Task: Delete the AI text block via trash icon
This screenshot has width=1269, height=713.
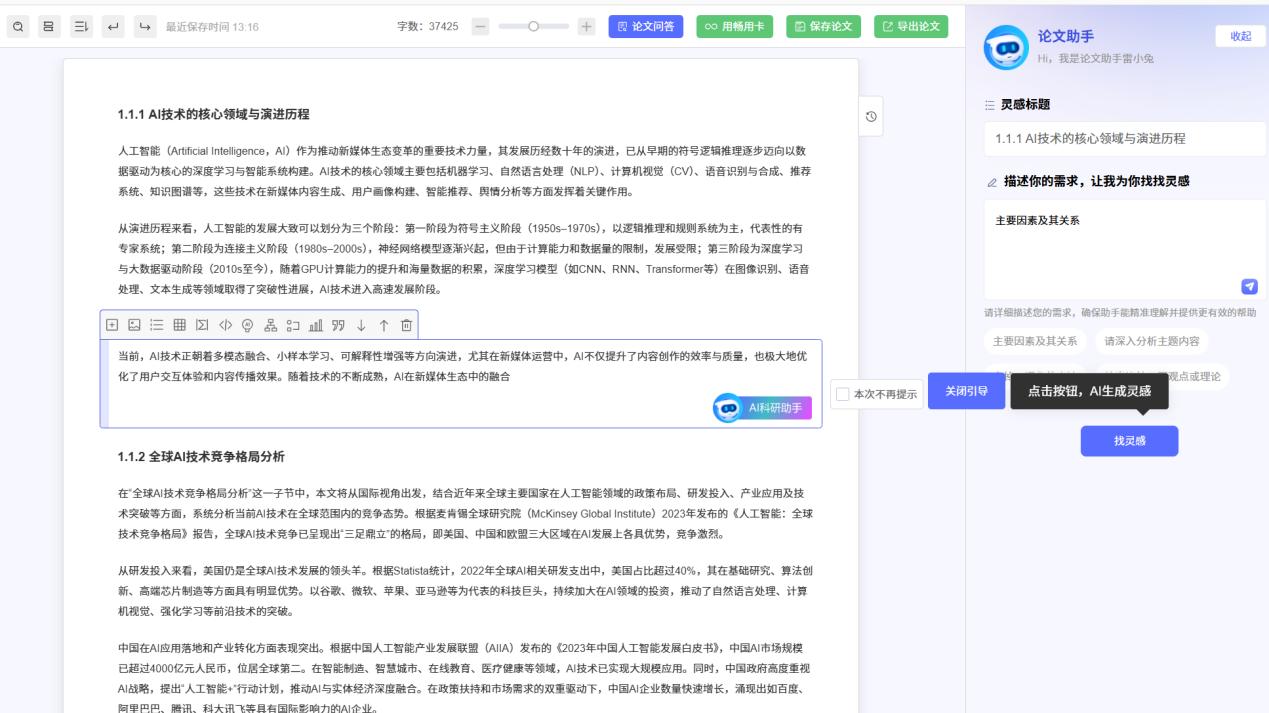Action: 407,327
